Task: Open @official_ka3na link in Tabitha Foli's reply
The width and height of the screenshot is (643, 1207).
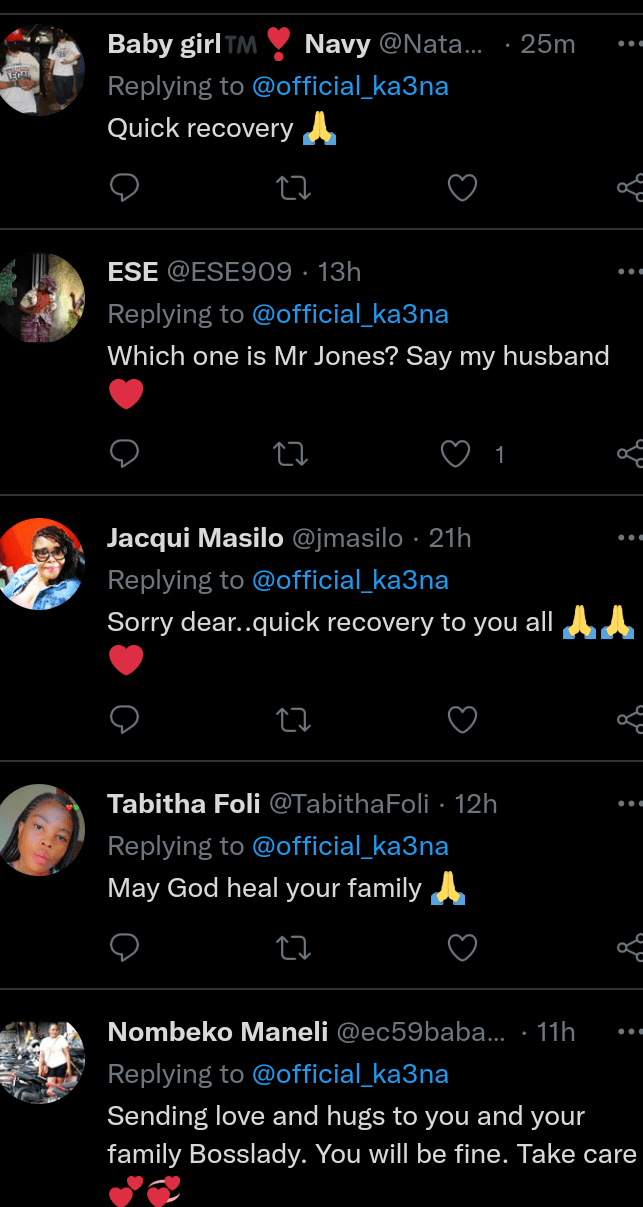Action: (x=350, y=846)
